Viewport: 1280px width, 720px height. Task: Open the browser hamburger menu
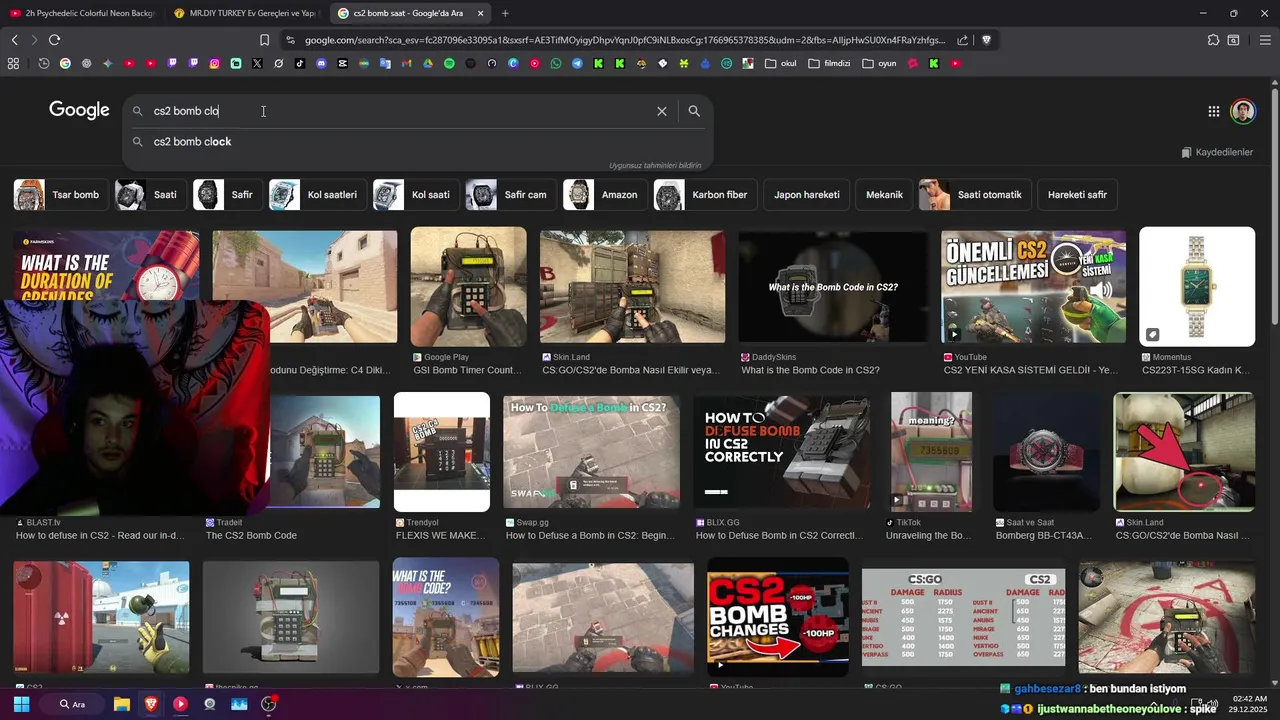pyautogui.click(x=1265, y=40)
